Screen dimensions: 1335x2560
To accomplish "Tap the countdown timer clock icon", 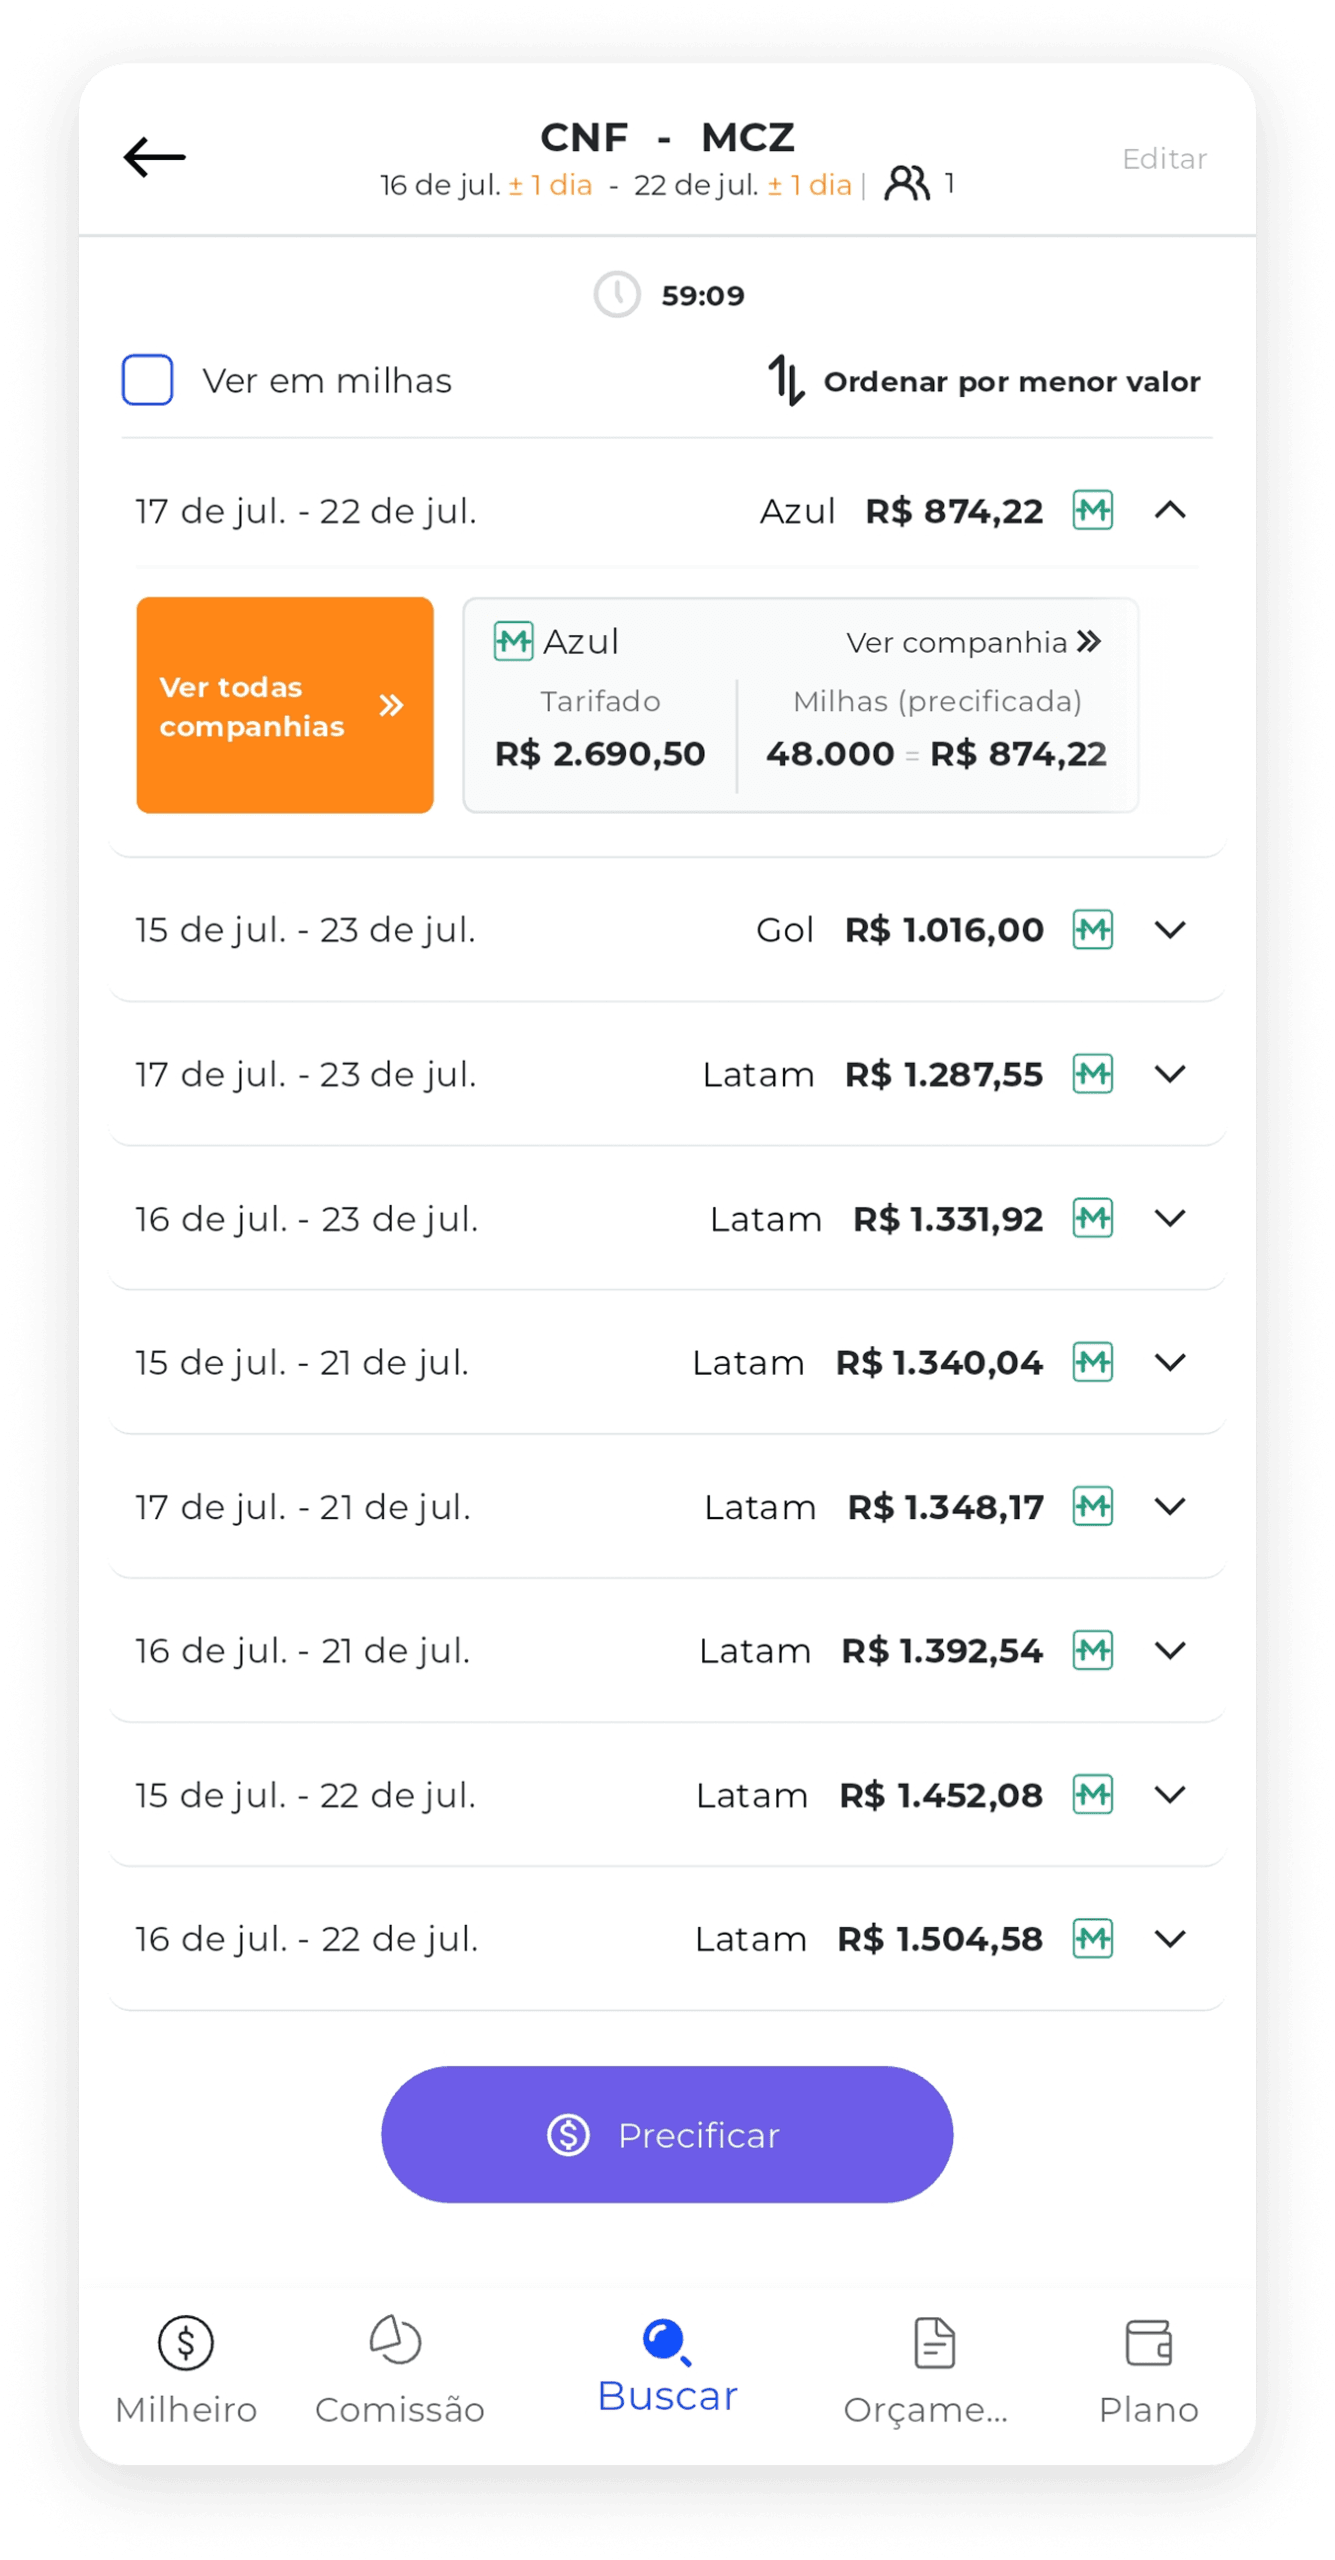I will tap(617, 295).
